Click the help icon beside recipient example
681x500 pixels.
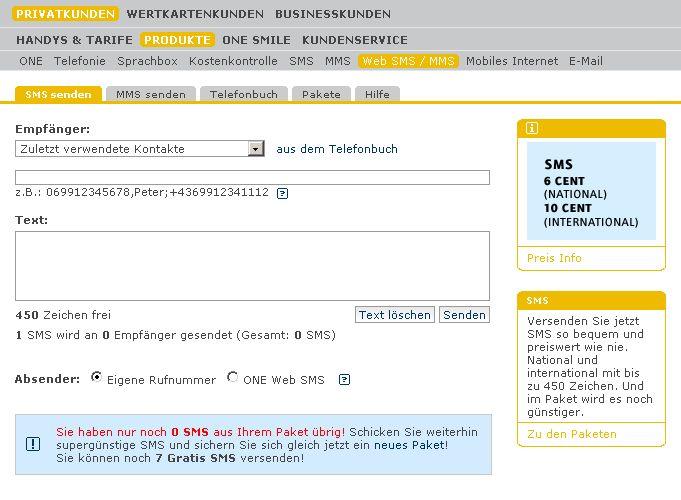pos(282,193)
